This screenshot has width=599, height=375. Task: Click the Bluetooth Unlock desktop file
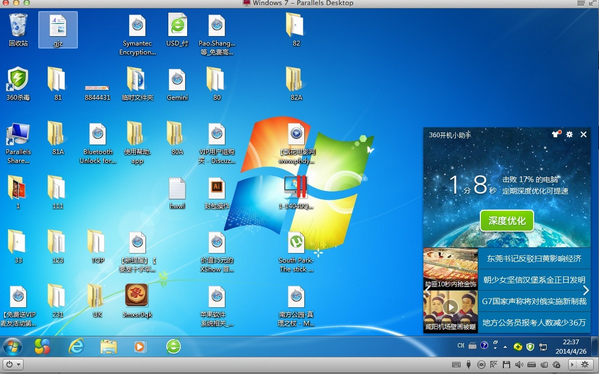pos(97,143)
